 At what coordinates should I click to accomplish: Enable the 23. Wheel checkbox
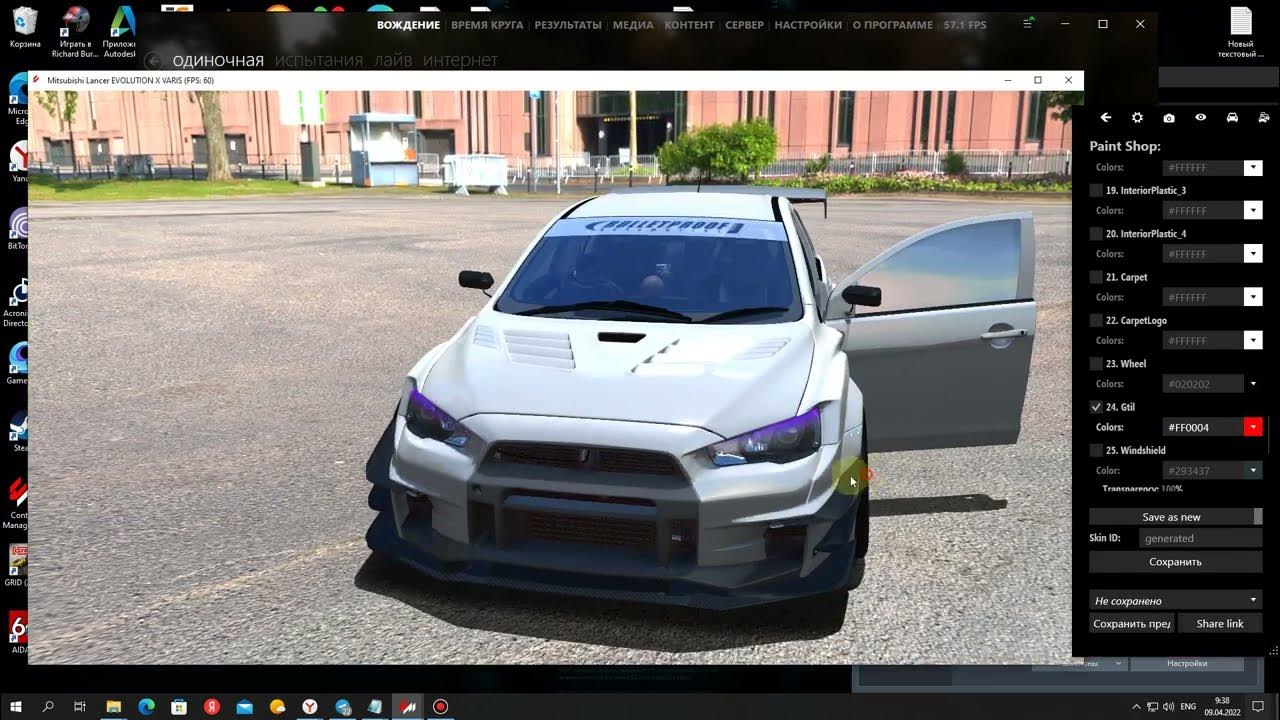[x=1096, y=364]
